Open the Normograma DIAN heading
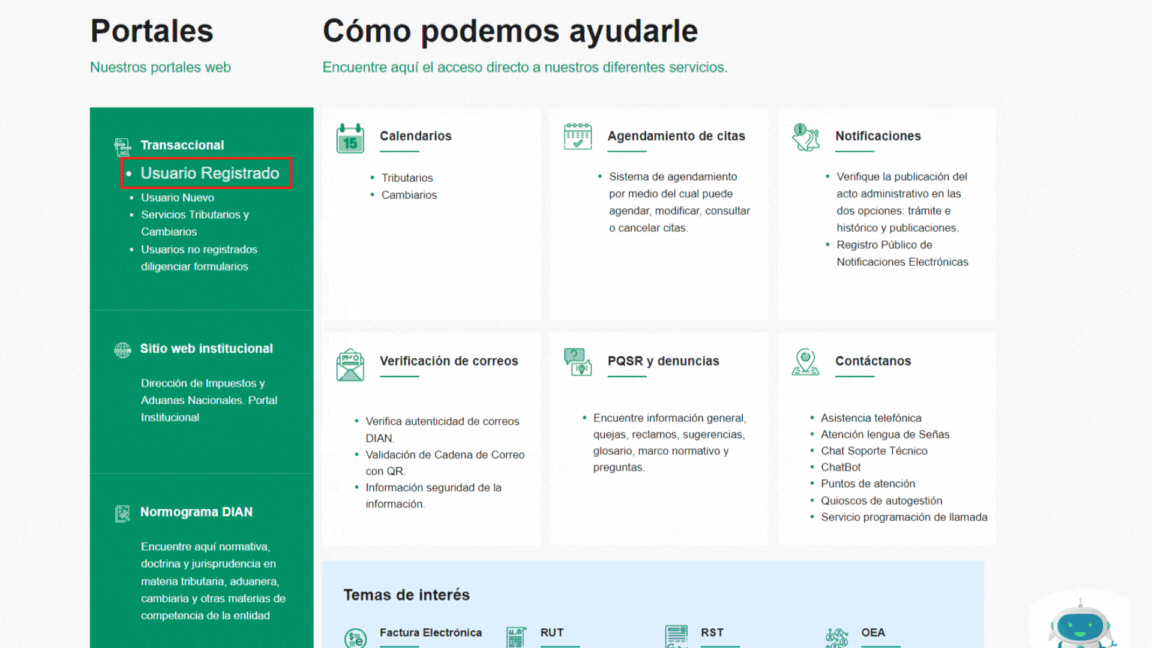Viewport: 1152px width, 648px height. point(196,512)
